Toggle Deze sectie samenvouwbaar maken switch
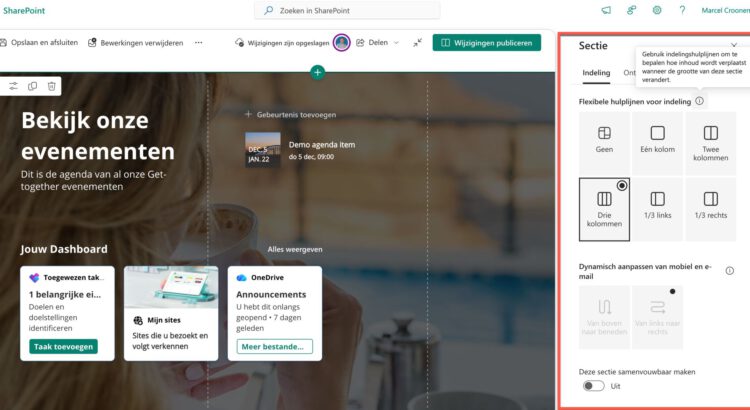750x410 pixels. coord(594,386)
